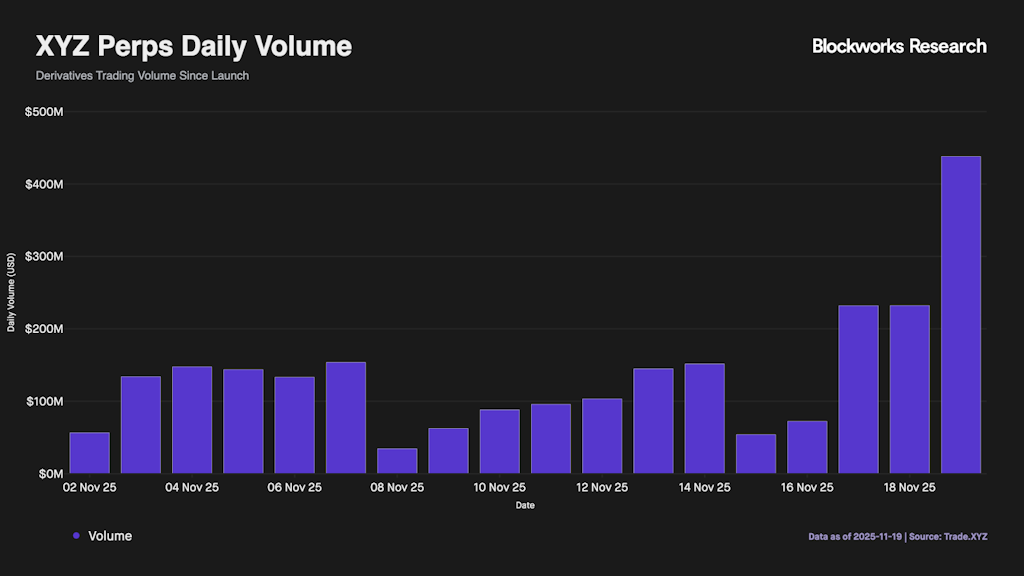Click the $0M y-axis label

tap(50, 473)
